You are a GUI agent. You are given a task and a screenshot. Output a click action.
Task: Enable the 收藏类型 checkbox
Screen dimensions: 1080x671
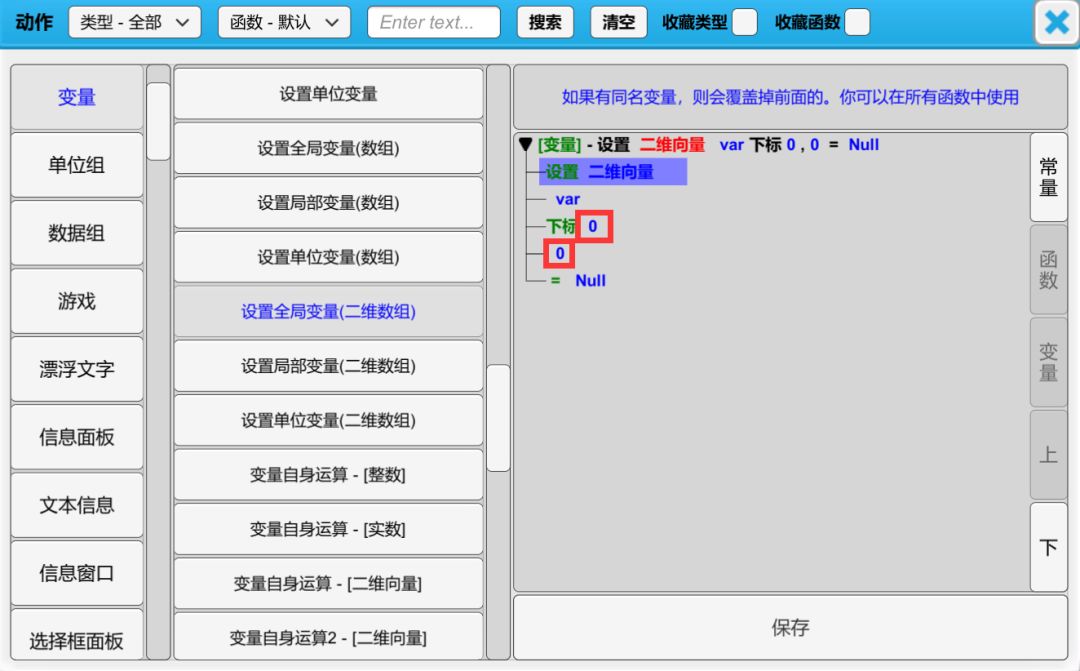[744, 23]
